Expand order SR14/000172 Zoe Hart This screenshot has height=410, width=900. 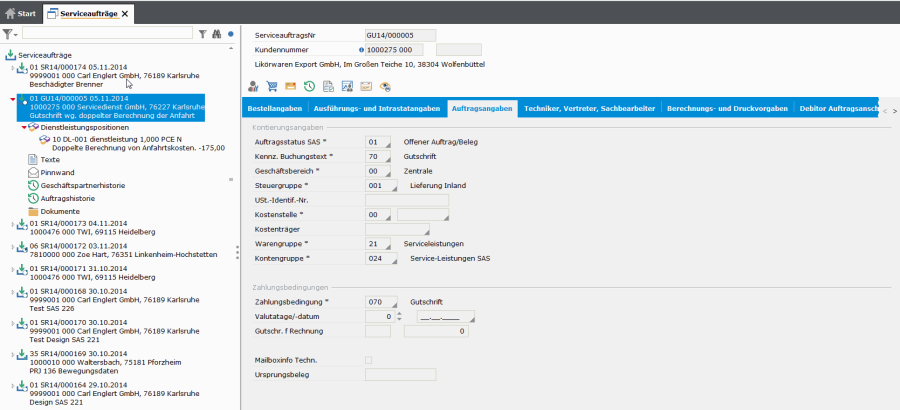tap(13, 246)
